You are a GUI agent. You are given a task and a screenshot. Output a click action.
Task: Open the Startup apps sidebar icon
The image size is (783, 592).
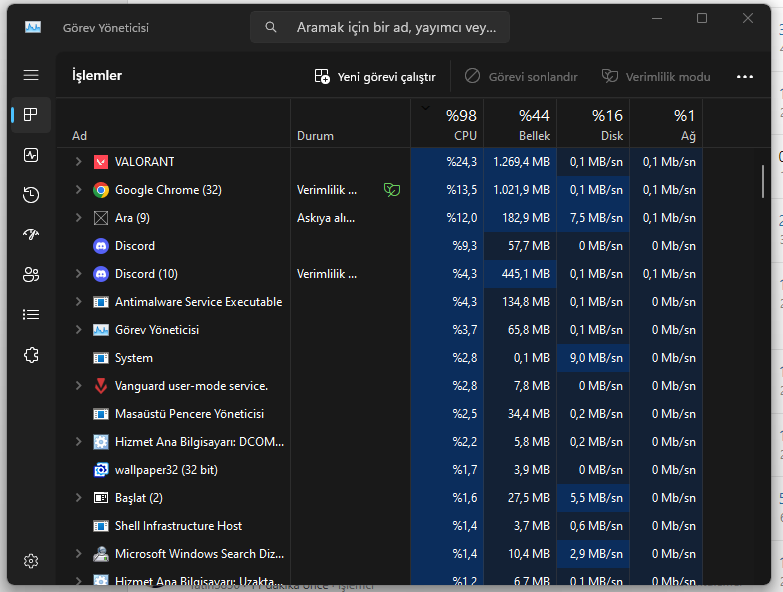tap(31, 234)
